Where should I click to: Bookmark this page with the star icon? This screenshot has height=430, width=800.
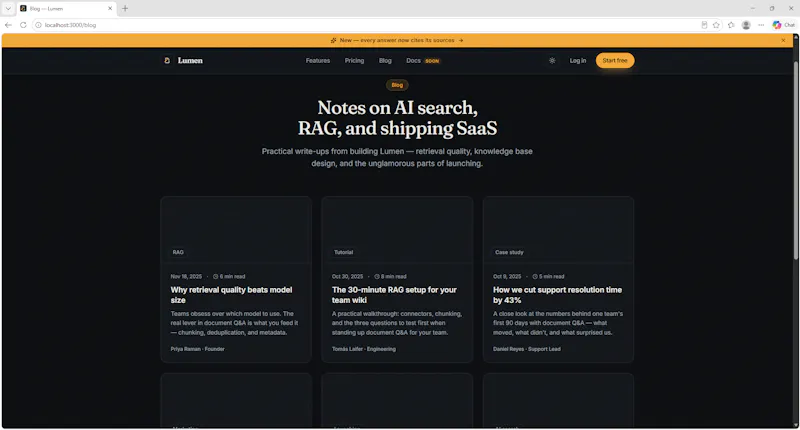716,25
